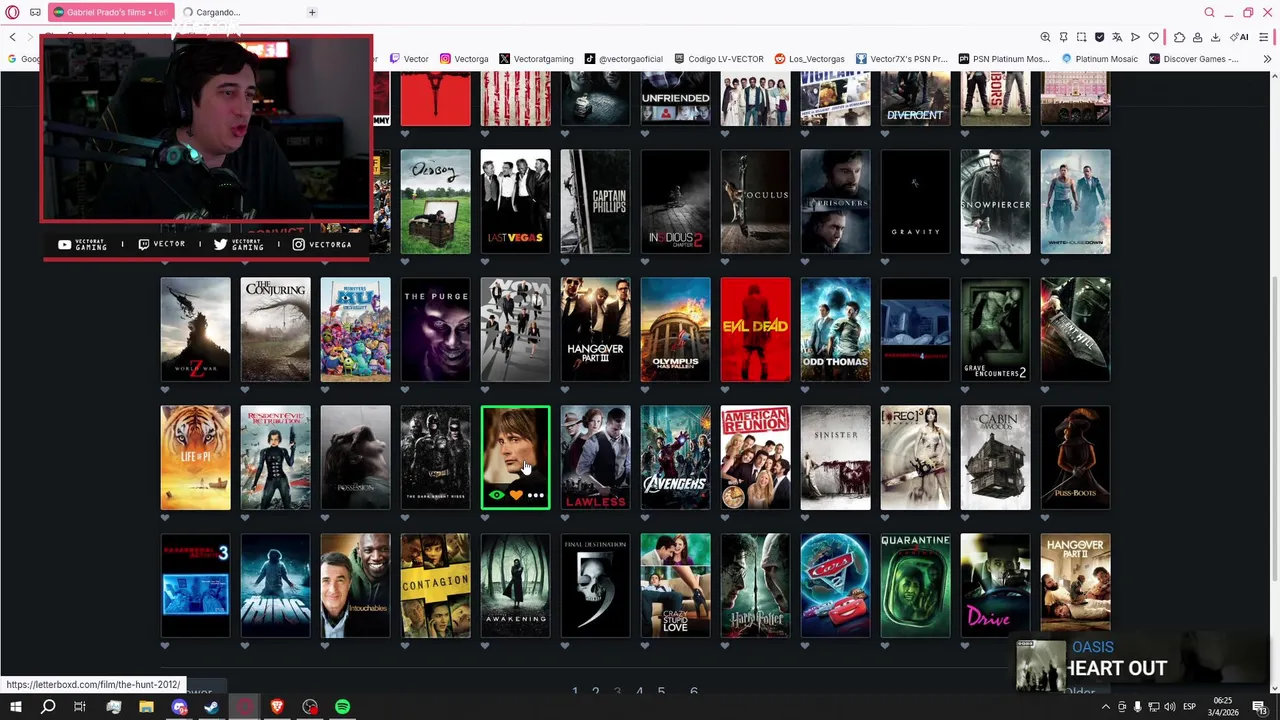The width and height of the screenshot is (1280, 720).
Task: Open the Contagion poster
Action: pyautogui.click(x=435, y=586)
